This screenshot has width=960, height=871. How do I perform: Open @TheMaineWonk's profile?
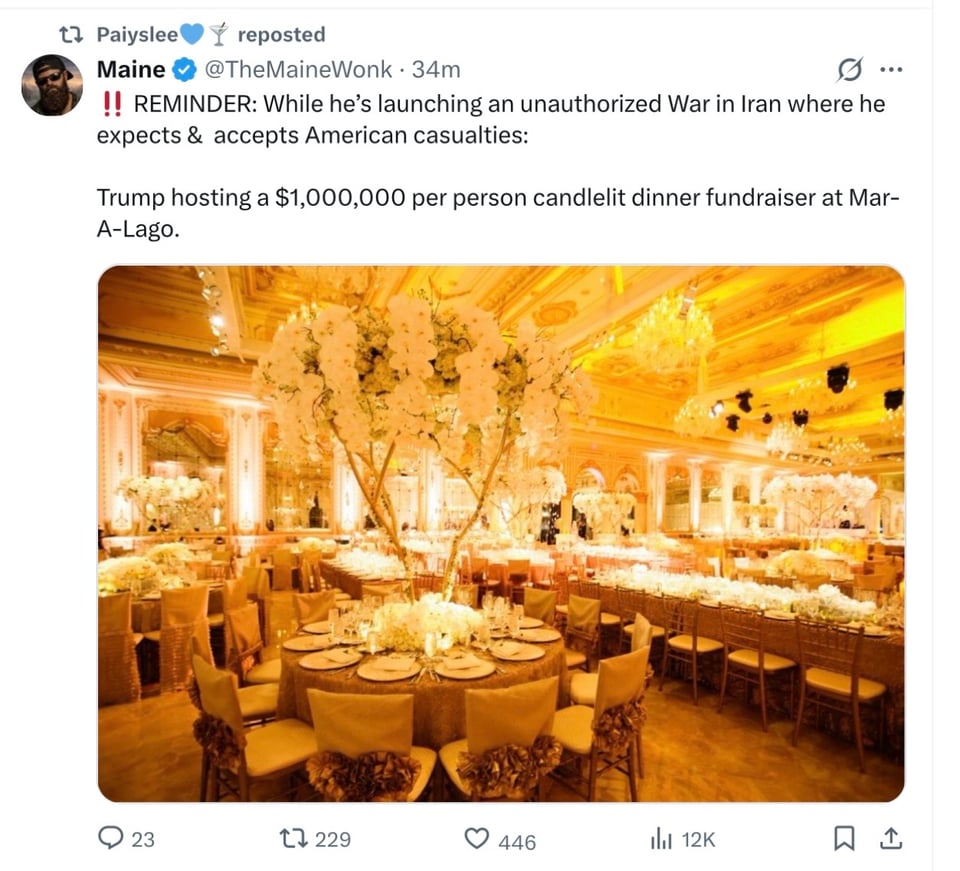click(x=297, y=70)
